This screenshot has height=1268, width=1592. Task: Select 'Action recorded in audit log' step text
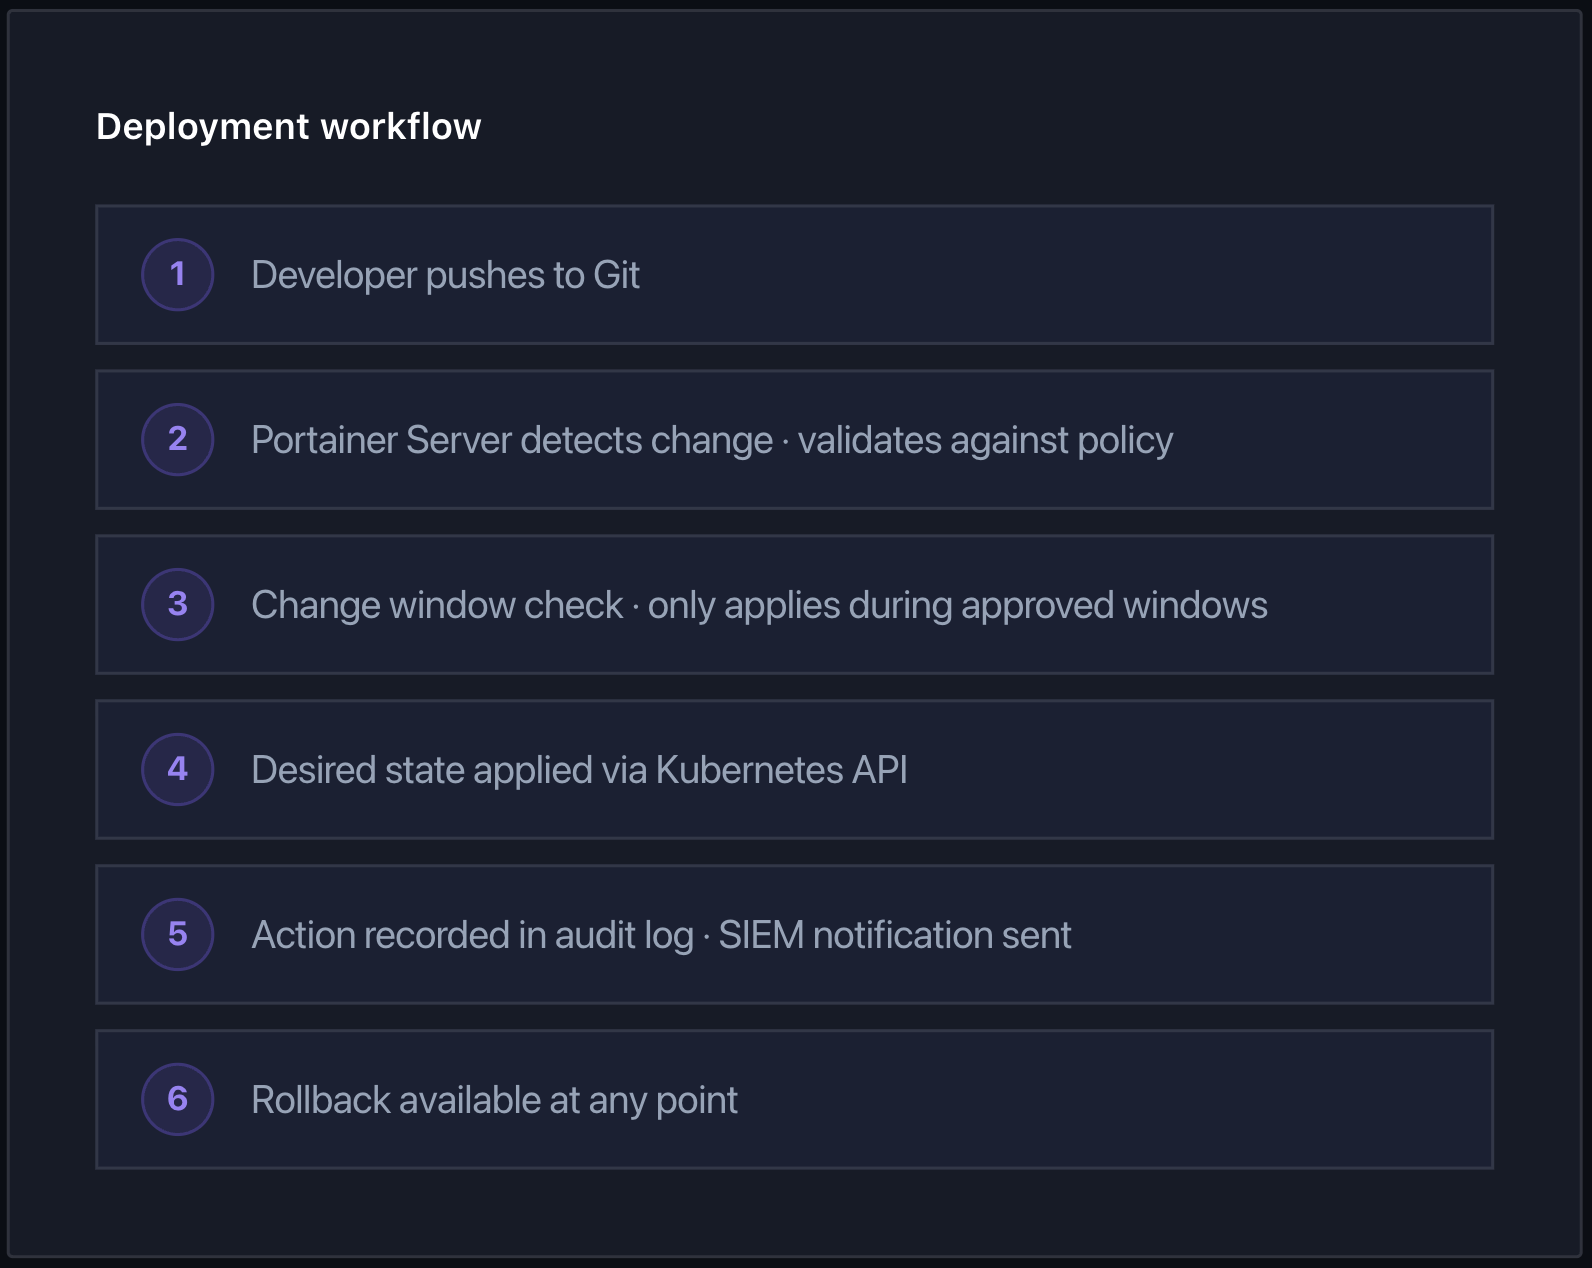[661, 935]
